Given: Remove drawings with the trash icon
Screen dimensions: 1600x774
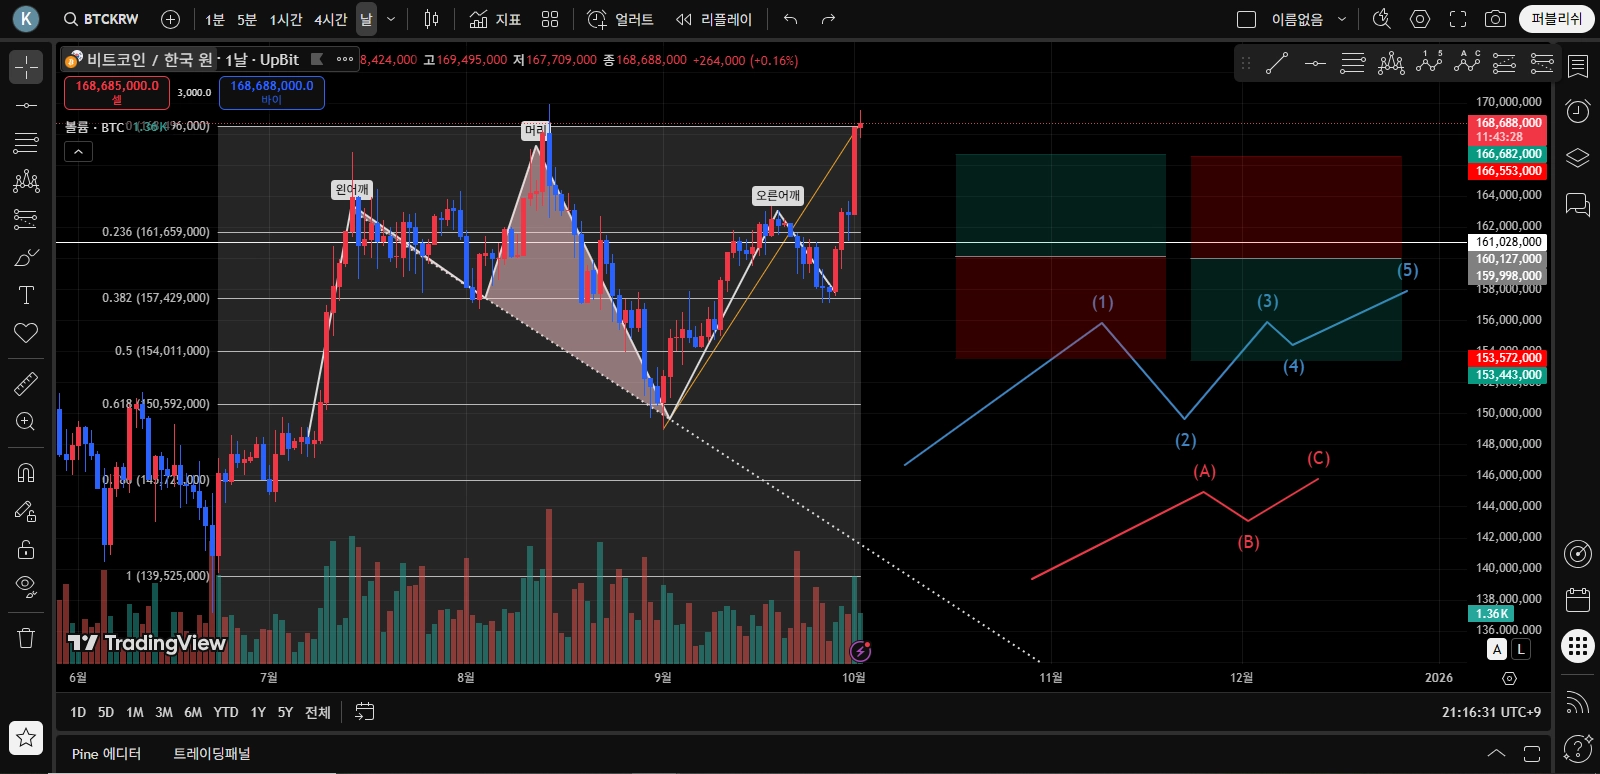Looking at the screenshot, I should coord(26,638).
